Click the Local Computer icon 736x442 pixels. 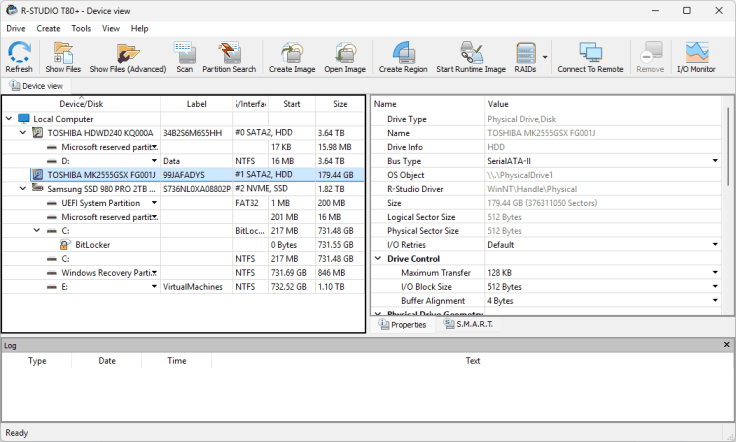23,119
